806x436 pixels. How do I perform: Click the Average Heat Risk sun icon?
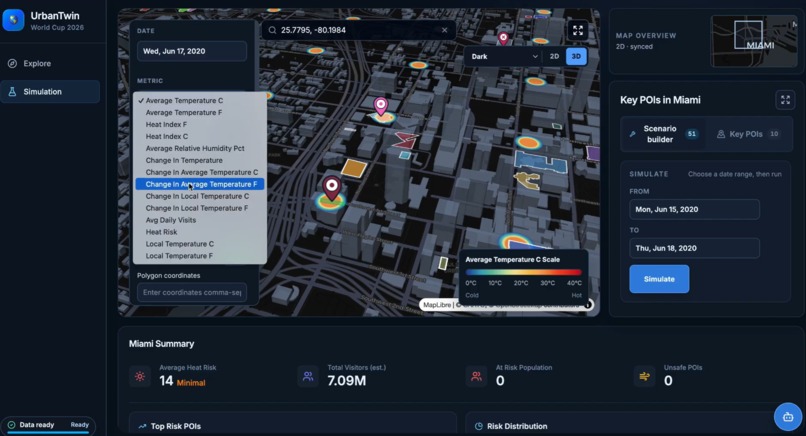coord(140,376)
